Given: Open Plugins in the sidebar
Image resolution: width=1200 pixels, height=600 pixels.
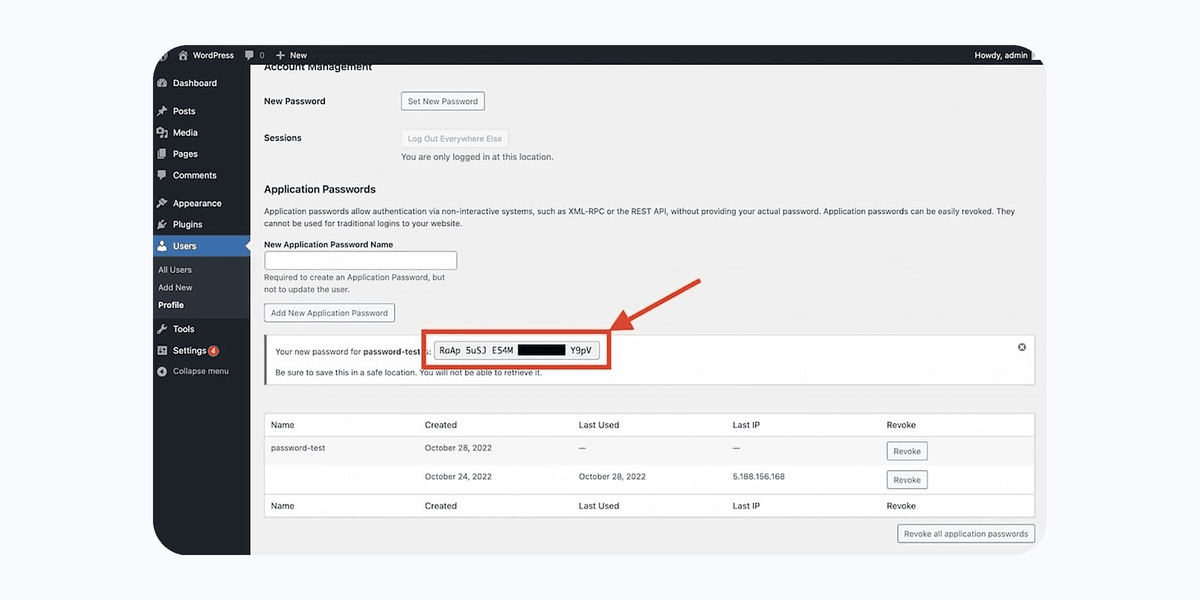Looking at the screenshot, I should point(187,224).
